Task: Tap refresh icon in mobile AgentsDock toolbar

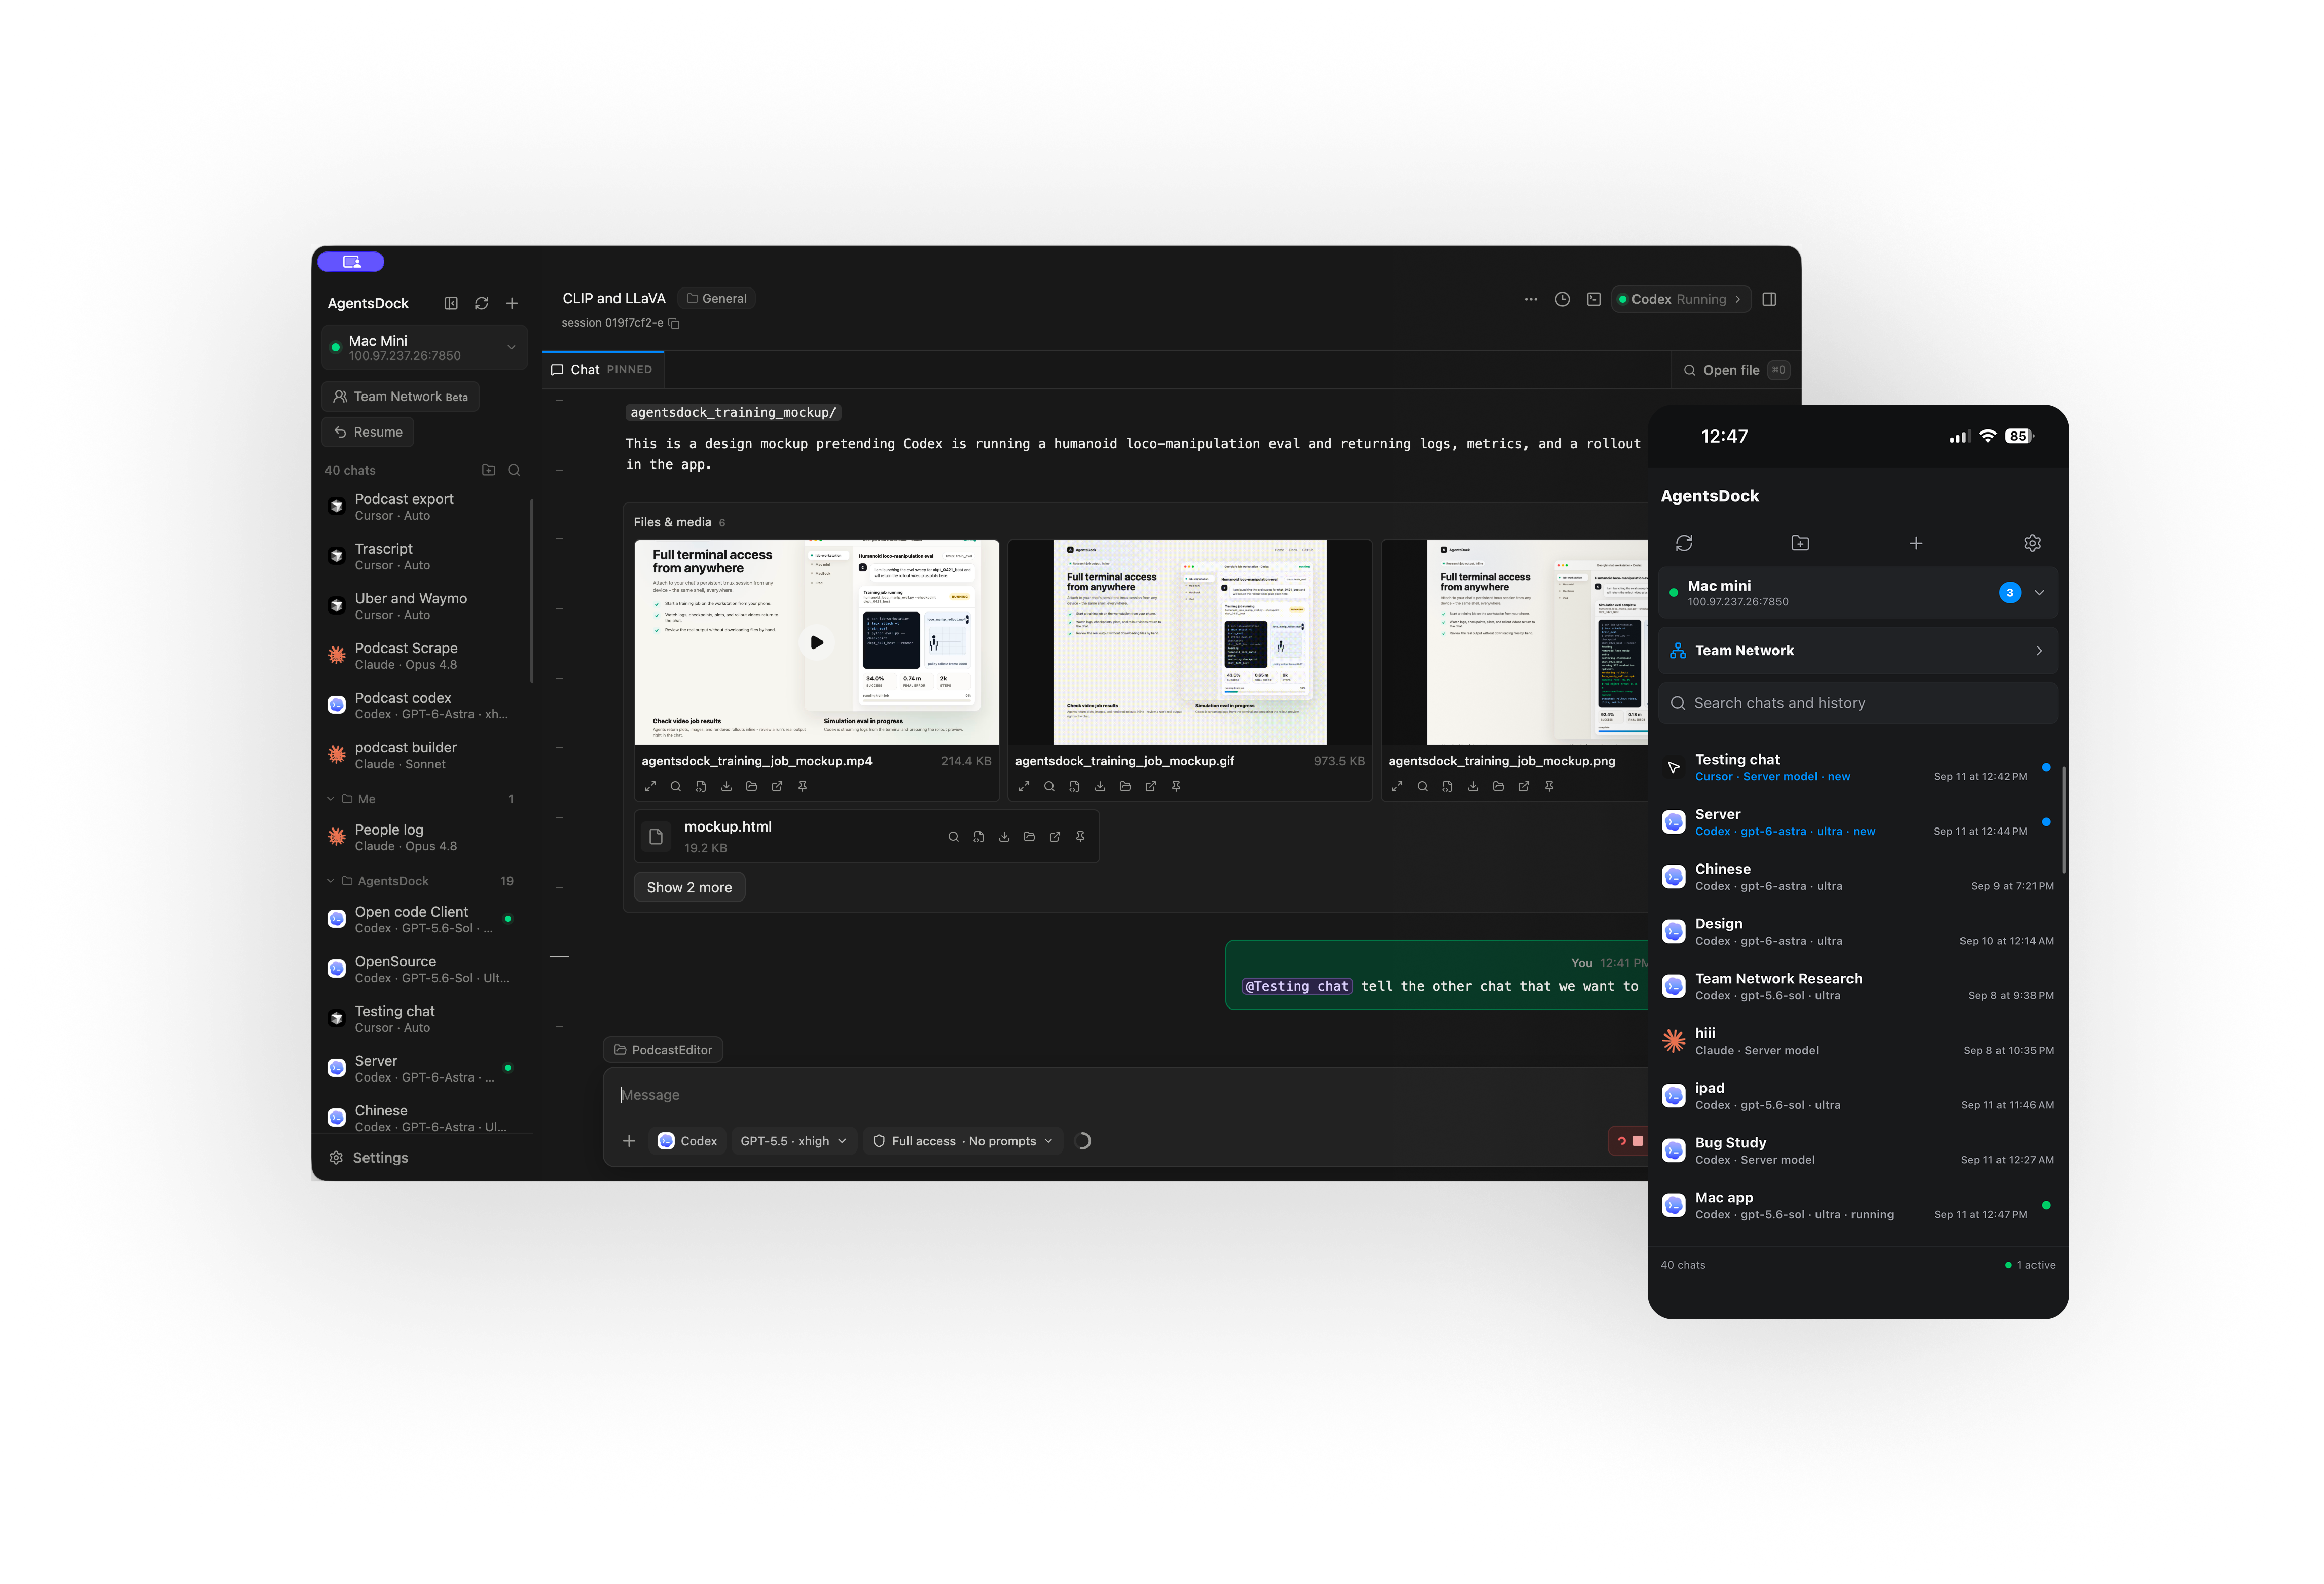Action: click(1684, 543)
